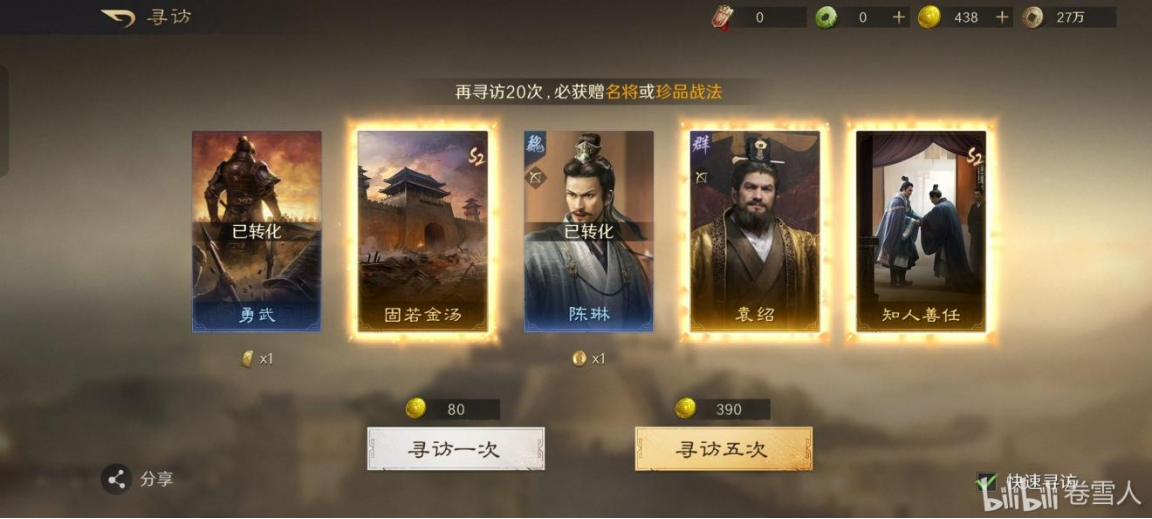The height and width of the screenshot is (519, 1152).
Task: Tap the gold coin icon above 寻访一次
Action: 416,409
